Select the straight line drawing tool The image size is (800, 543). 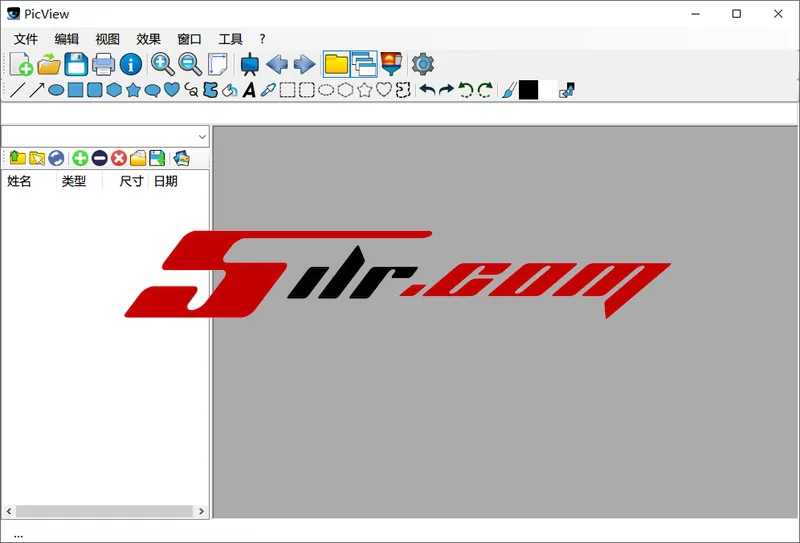[17, 90]
